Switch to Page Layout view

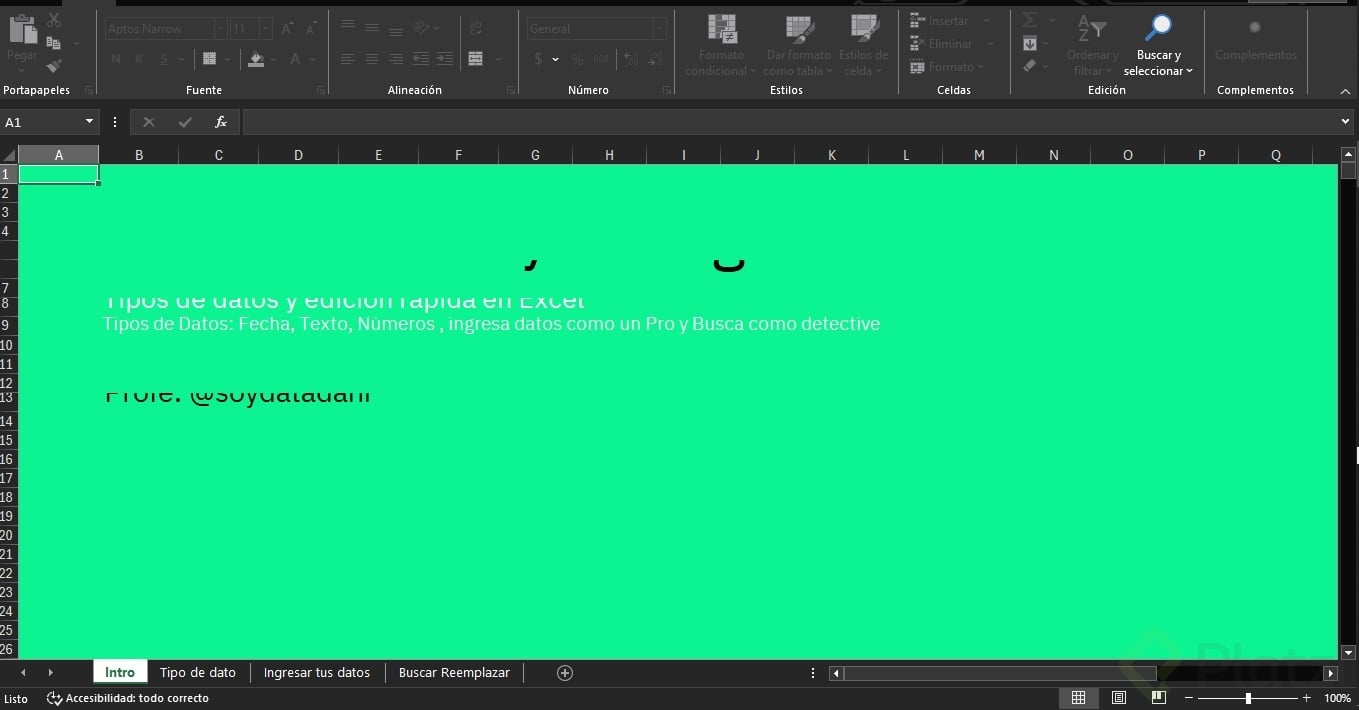[1119, 698]
